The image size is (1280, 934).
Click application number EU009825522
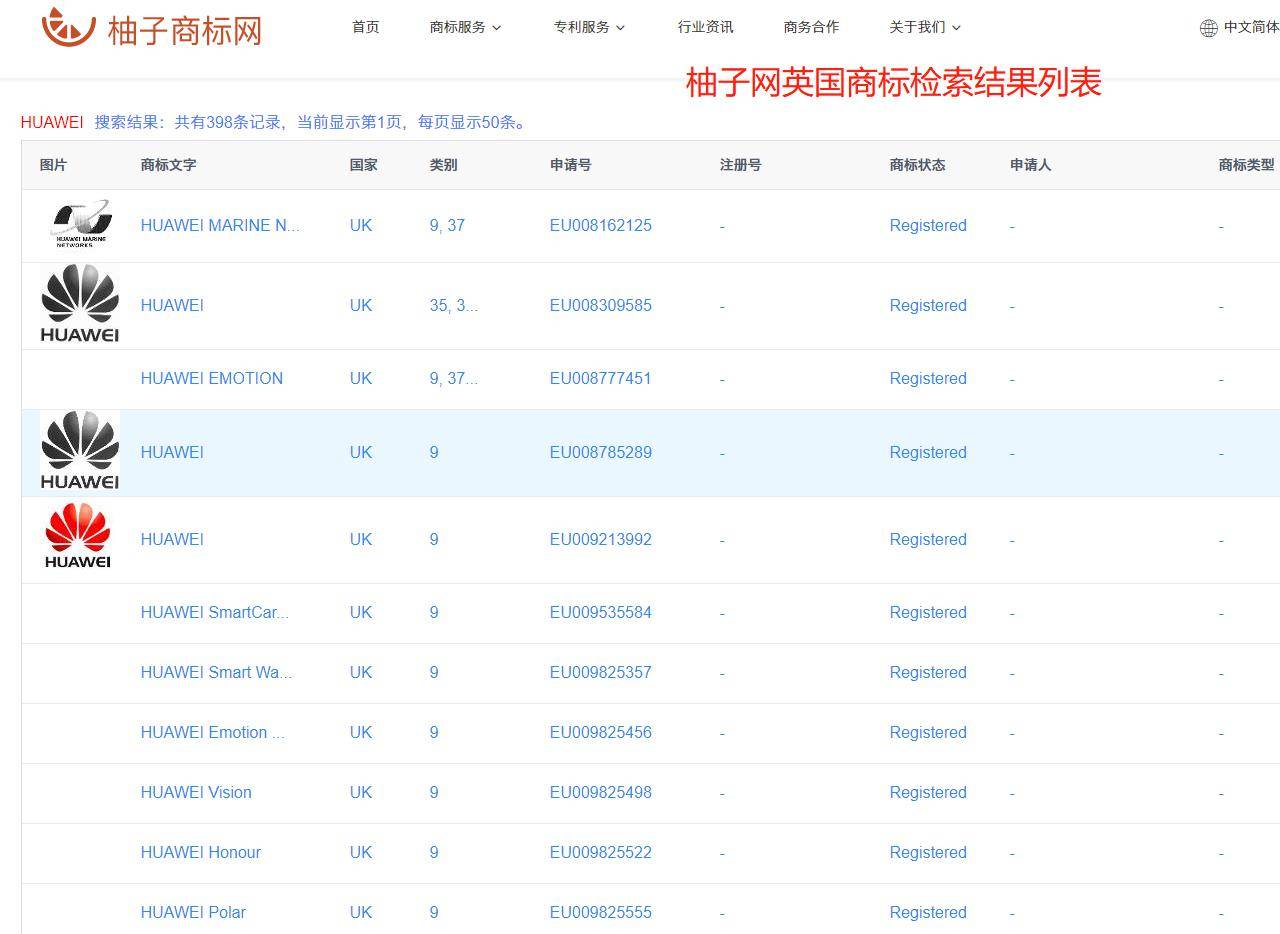pos(601,852)
